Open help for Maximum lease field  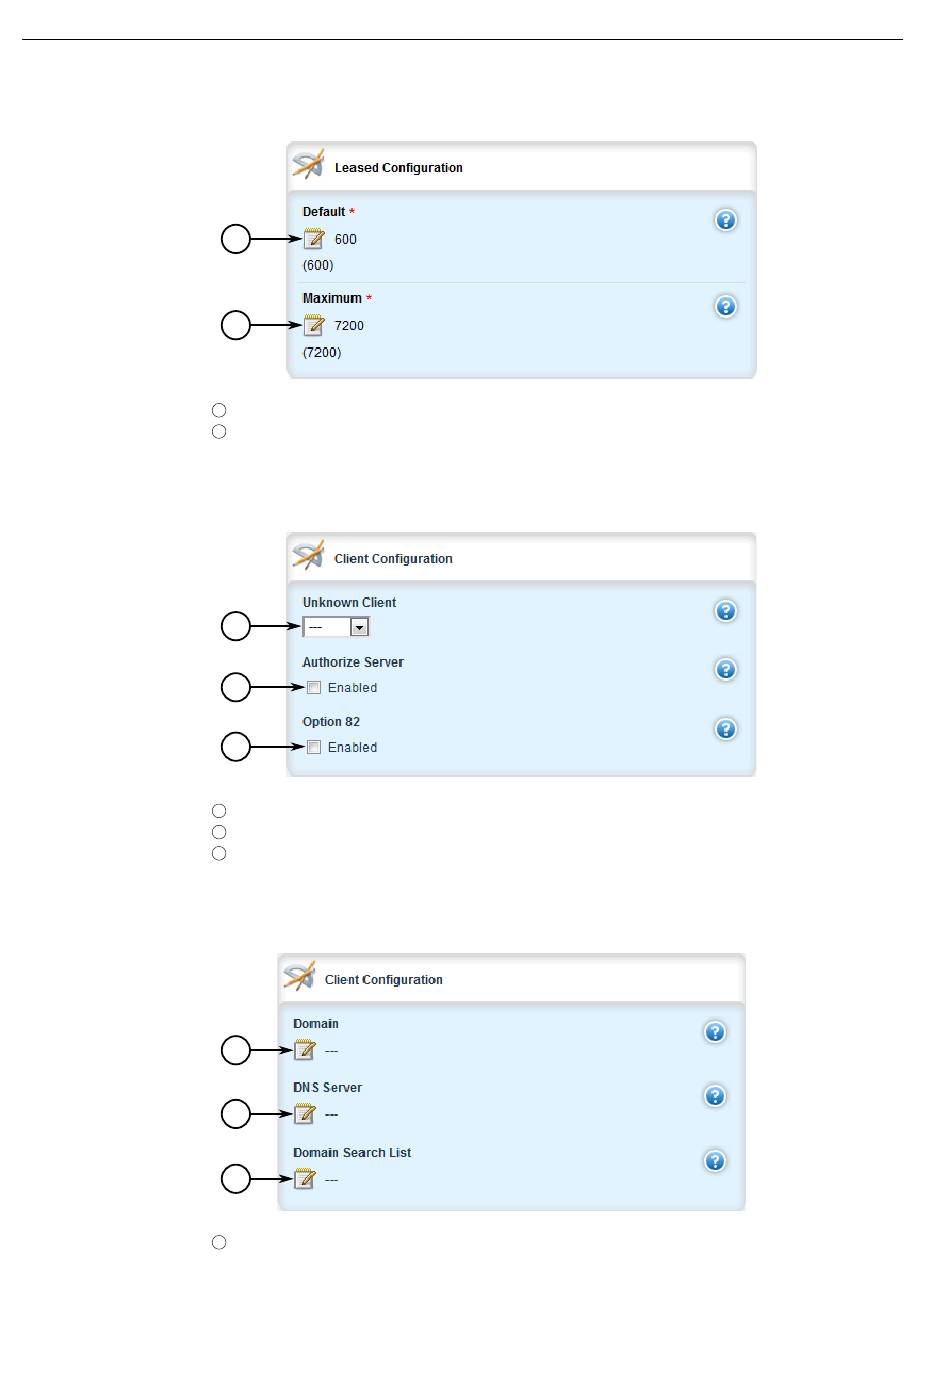point(726,306)
